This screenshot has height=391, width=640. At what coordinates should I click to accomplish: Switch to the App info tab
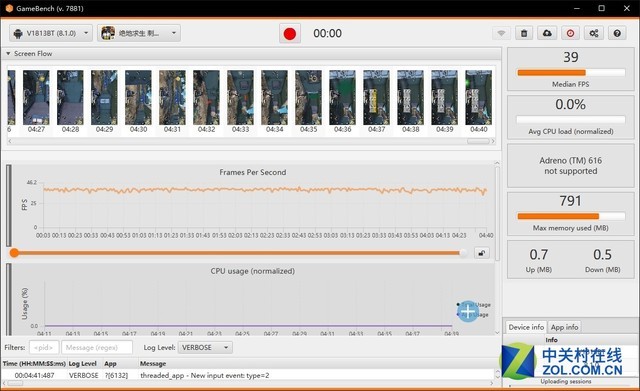564,327
